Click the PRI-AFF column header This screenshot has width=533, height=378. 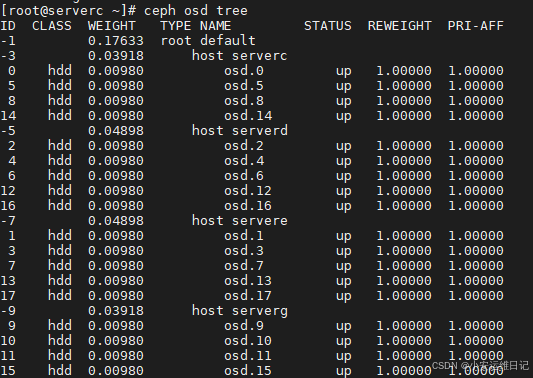click(475, 26)
